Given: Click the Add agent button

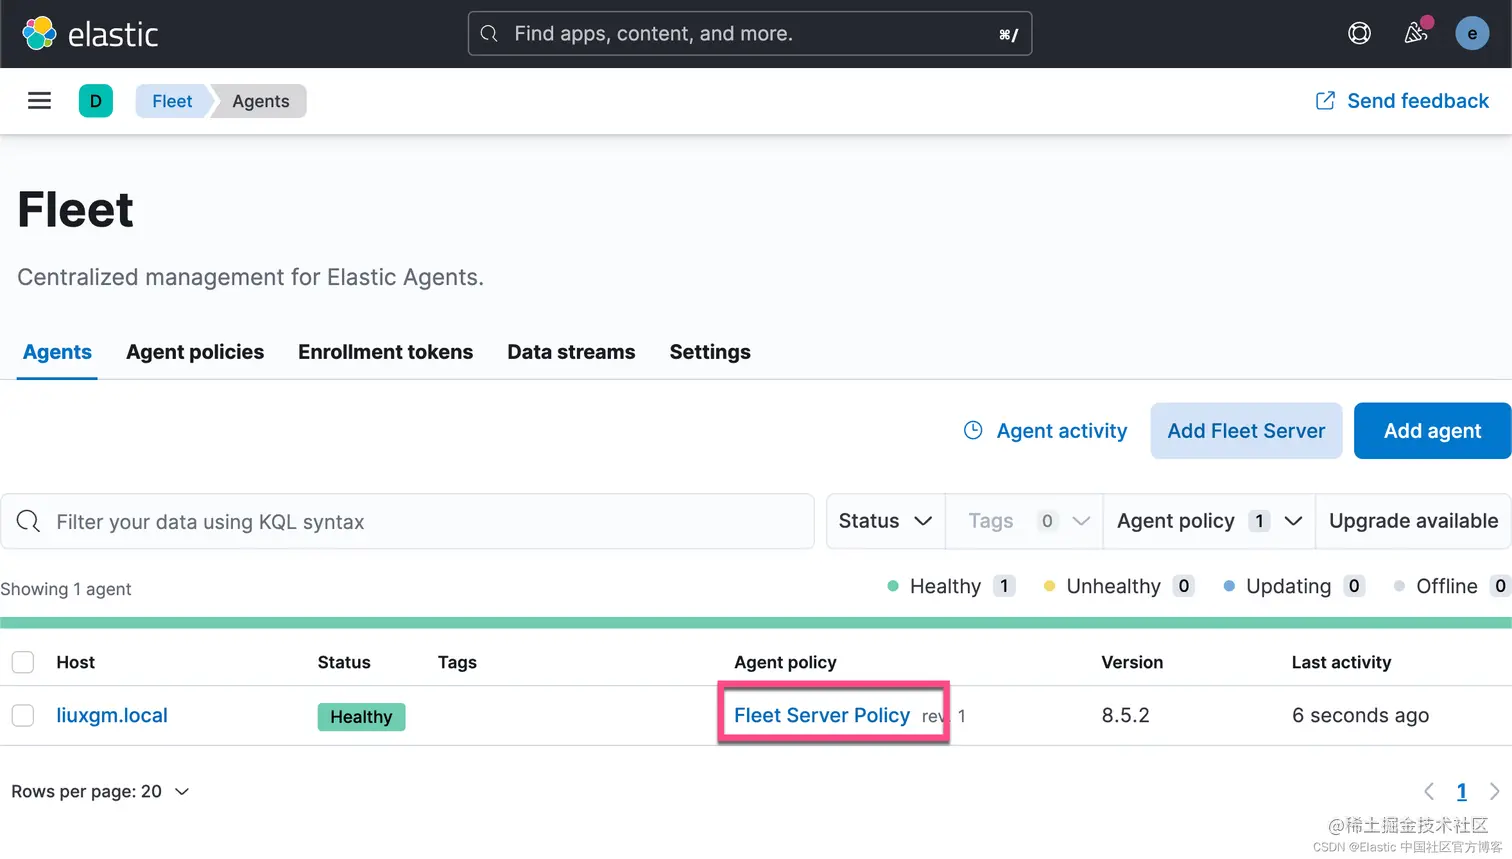Looking at the screenshot, I should coord(1432,431).
